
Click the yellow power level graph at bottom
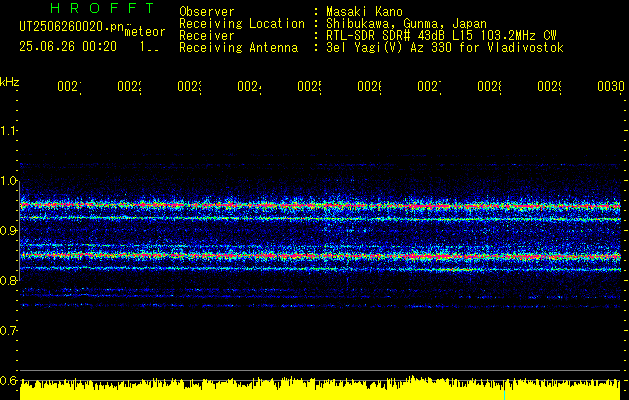[320, 388]
